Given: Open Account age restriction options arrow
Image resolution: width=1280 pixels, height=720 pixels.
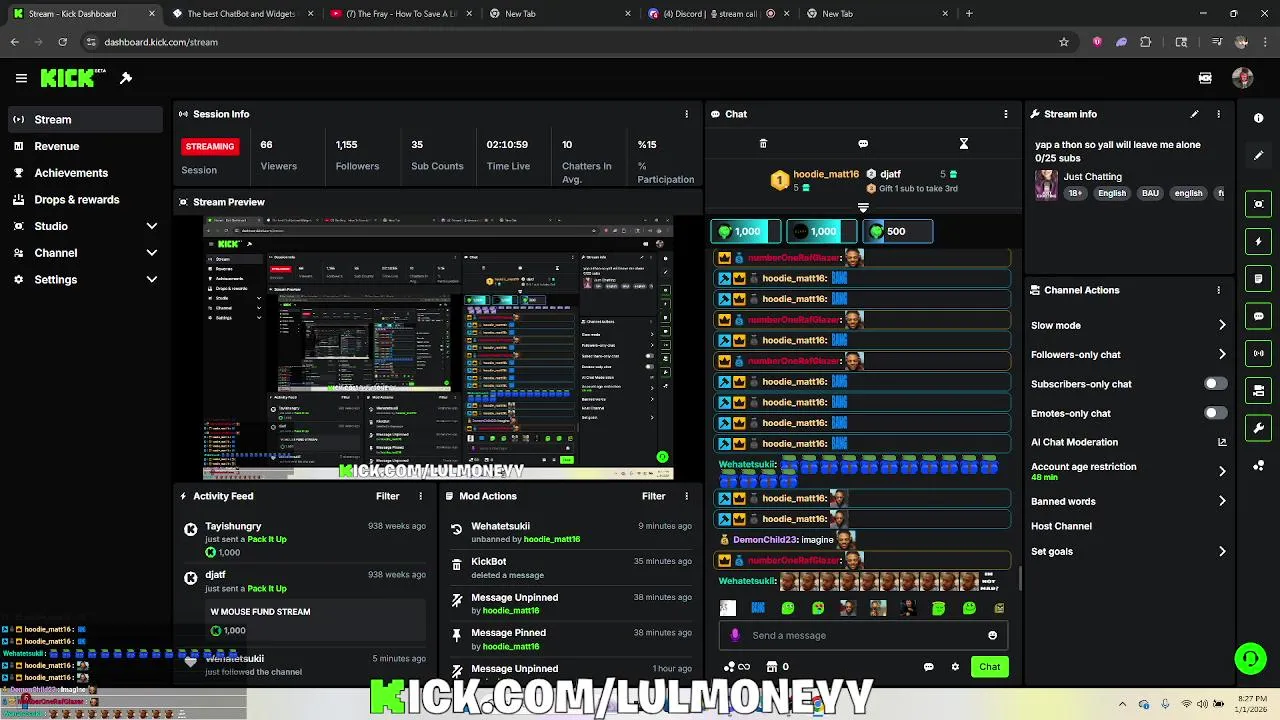Looking at the screenshot, I should point(1222,471).
